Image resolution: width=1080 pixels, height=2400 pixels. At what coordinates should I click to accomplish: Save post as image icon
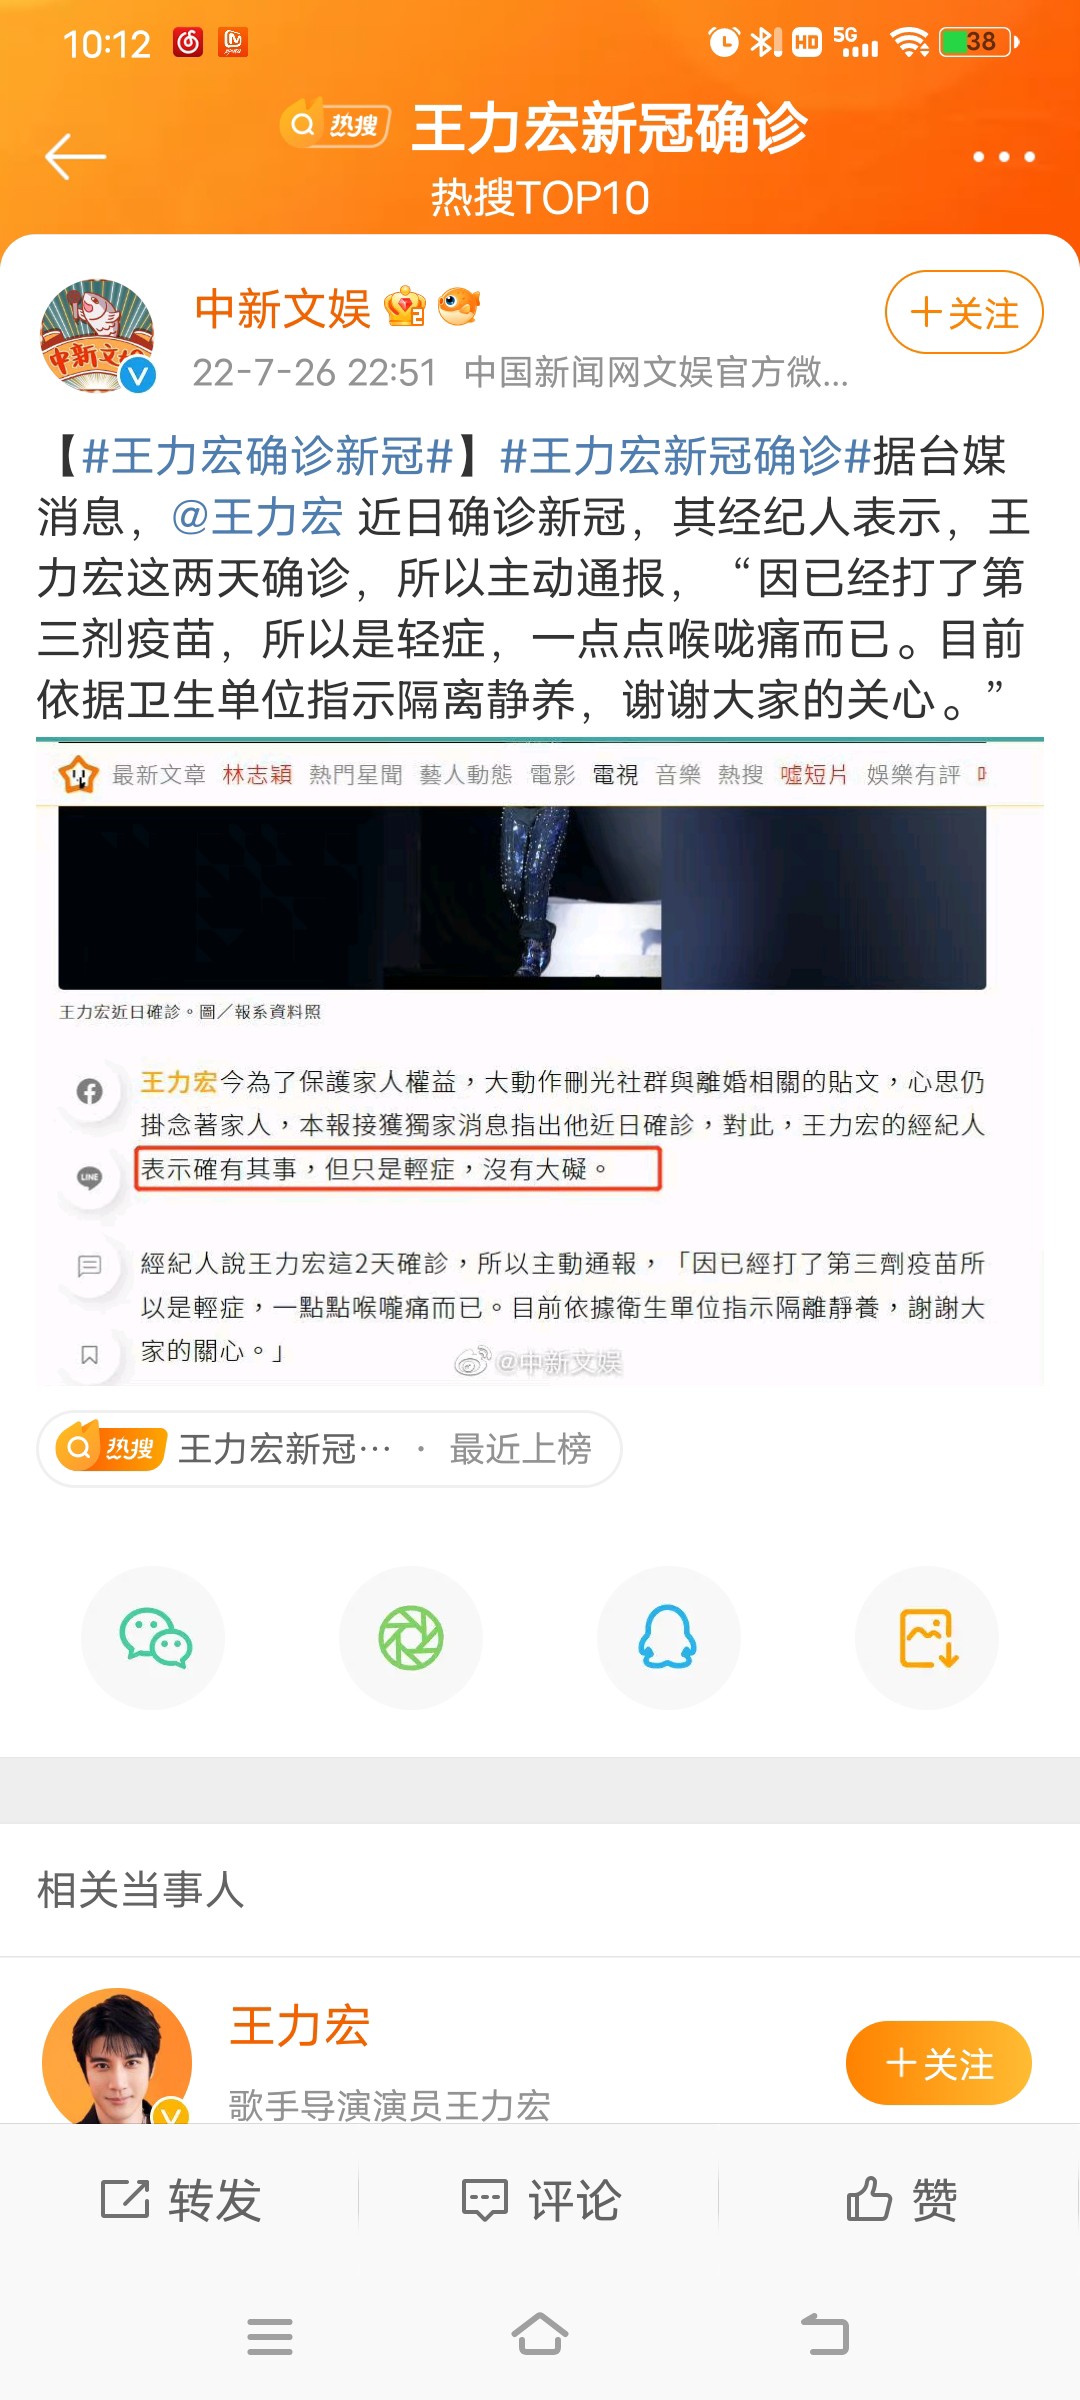point(927,1638)
